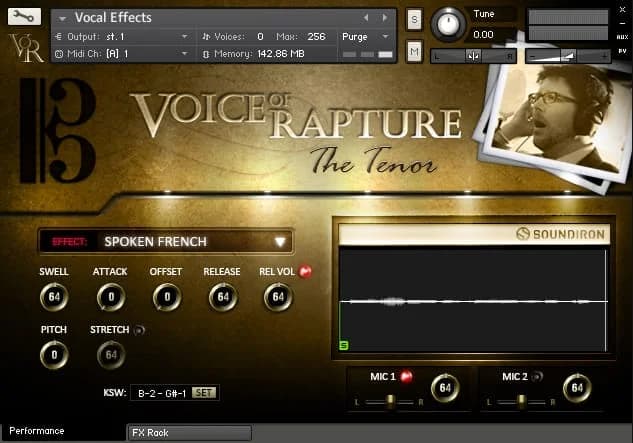The image size is (633, 443).
Task: Disable the MIC 1 red LED
Action: [x=407, y=377]
